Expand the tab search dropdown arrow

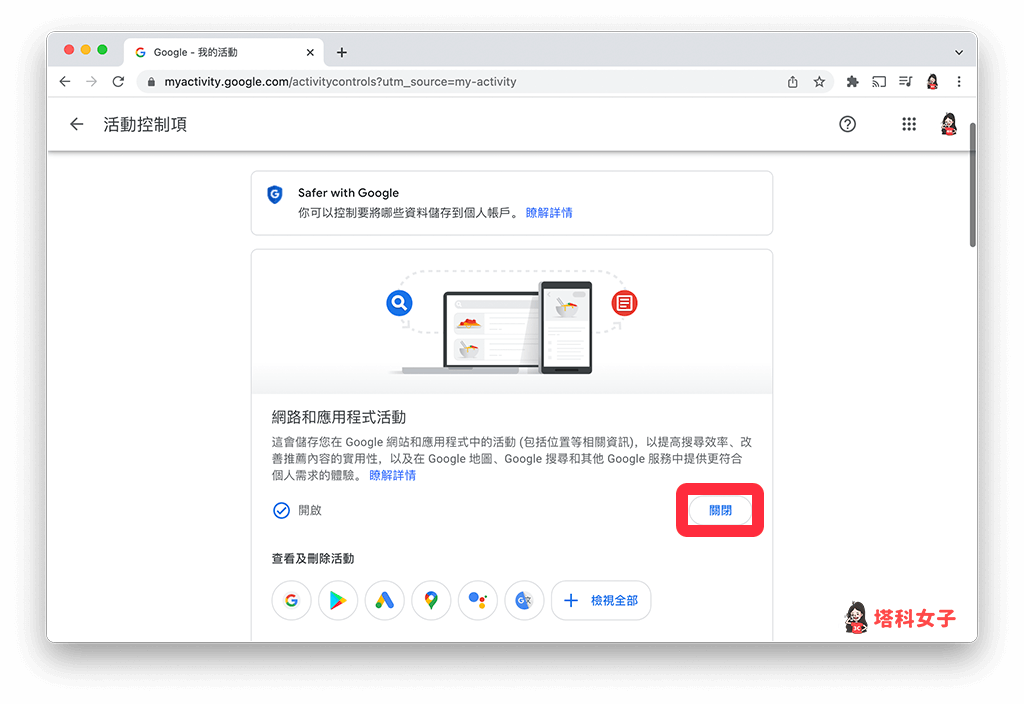click(959, 52)
